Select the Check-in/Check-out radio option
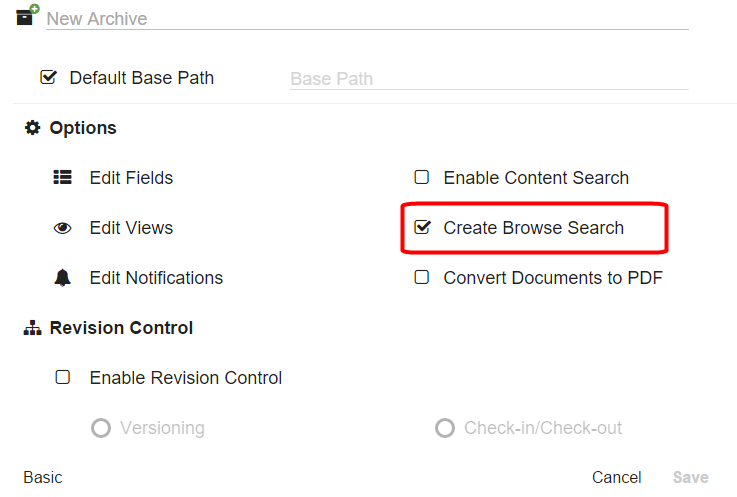This screenshot has height=497, width=737. click(x=445, y=428)
